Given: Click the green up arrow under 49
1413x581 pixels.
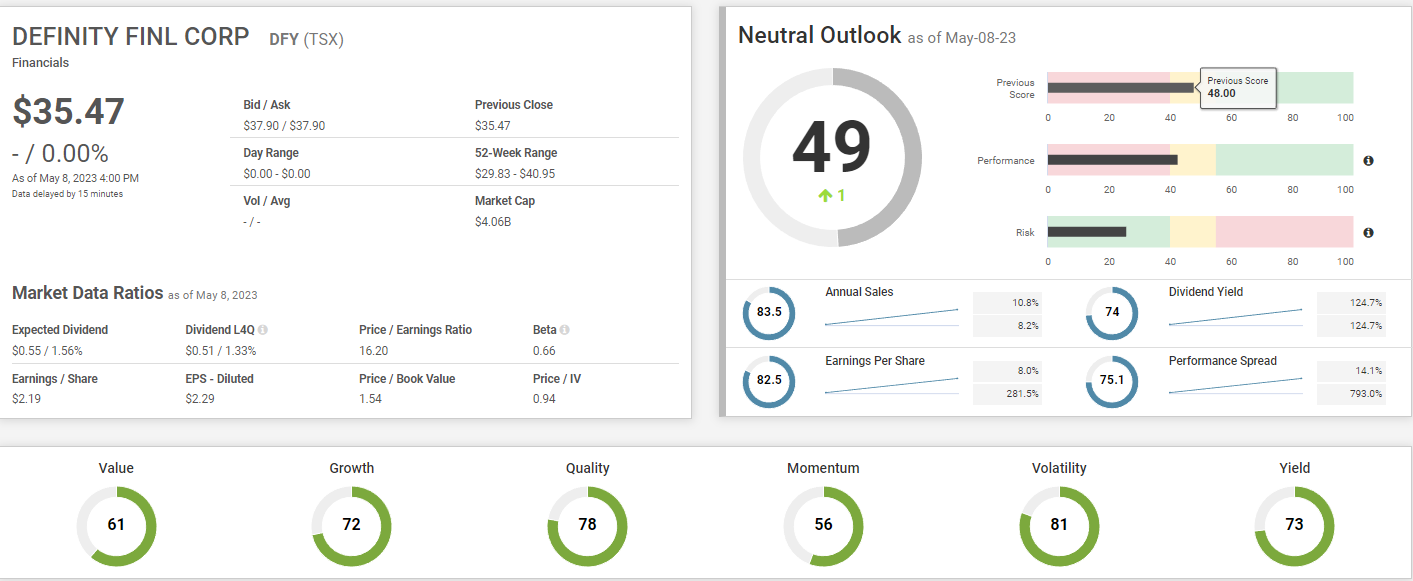Looking at the screenshot, I should [x=825, y=196].
